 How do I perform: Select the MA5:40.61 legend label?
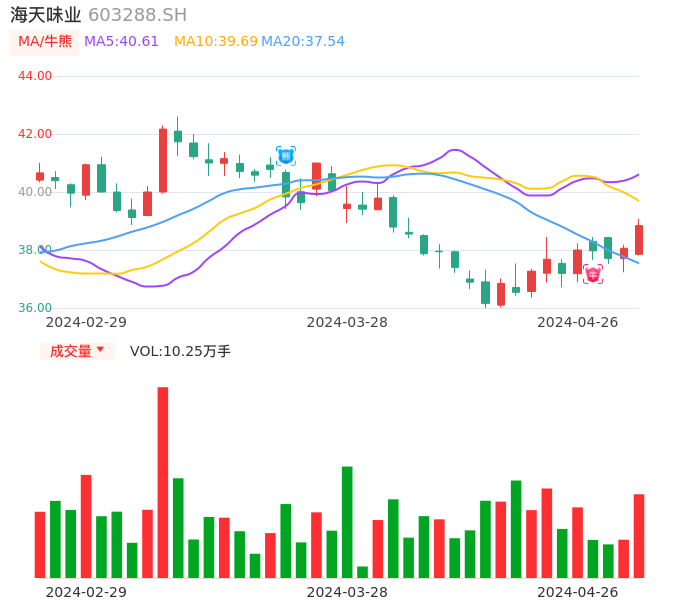(121, 42)
